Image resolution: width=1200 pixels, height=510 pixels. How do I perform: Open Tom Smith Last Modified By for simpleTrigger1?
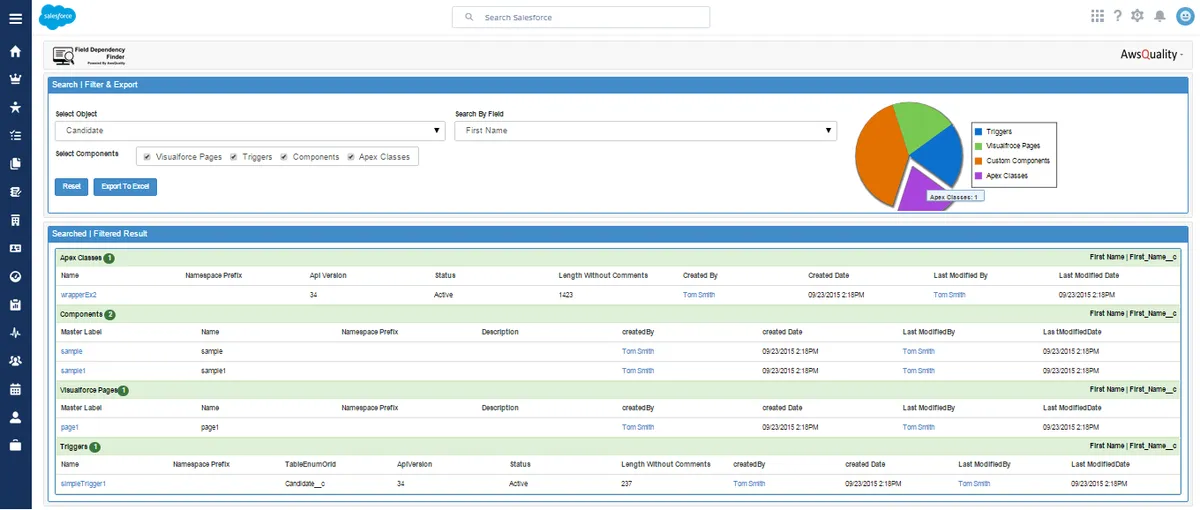[x=974, y=483]
